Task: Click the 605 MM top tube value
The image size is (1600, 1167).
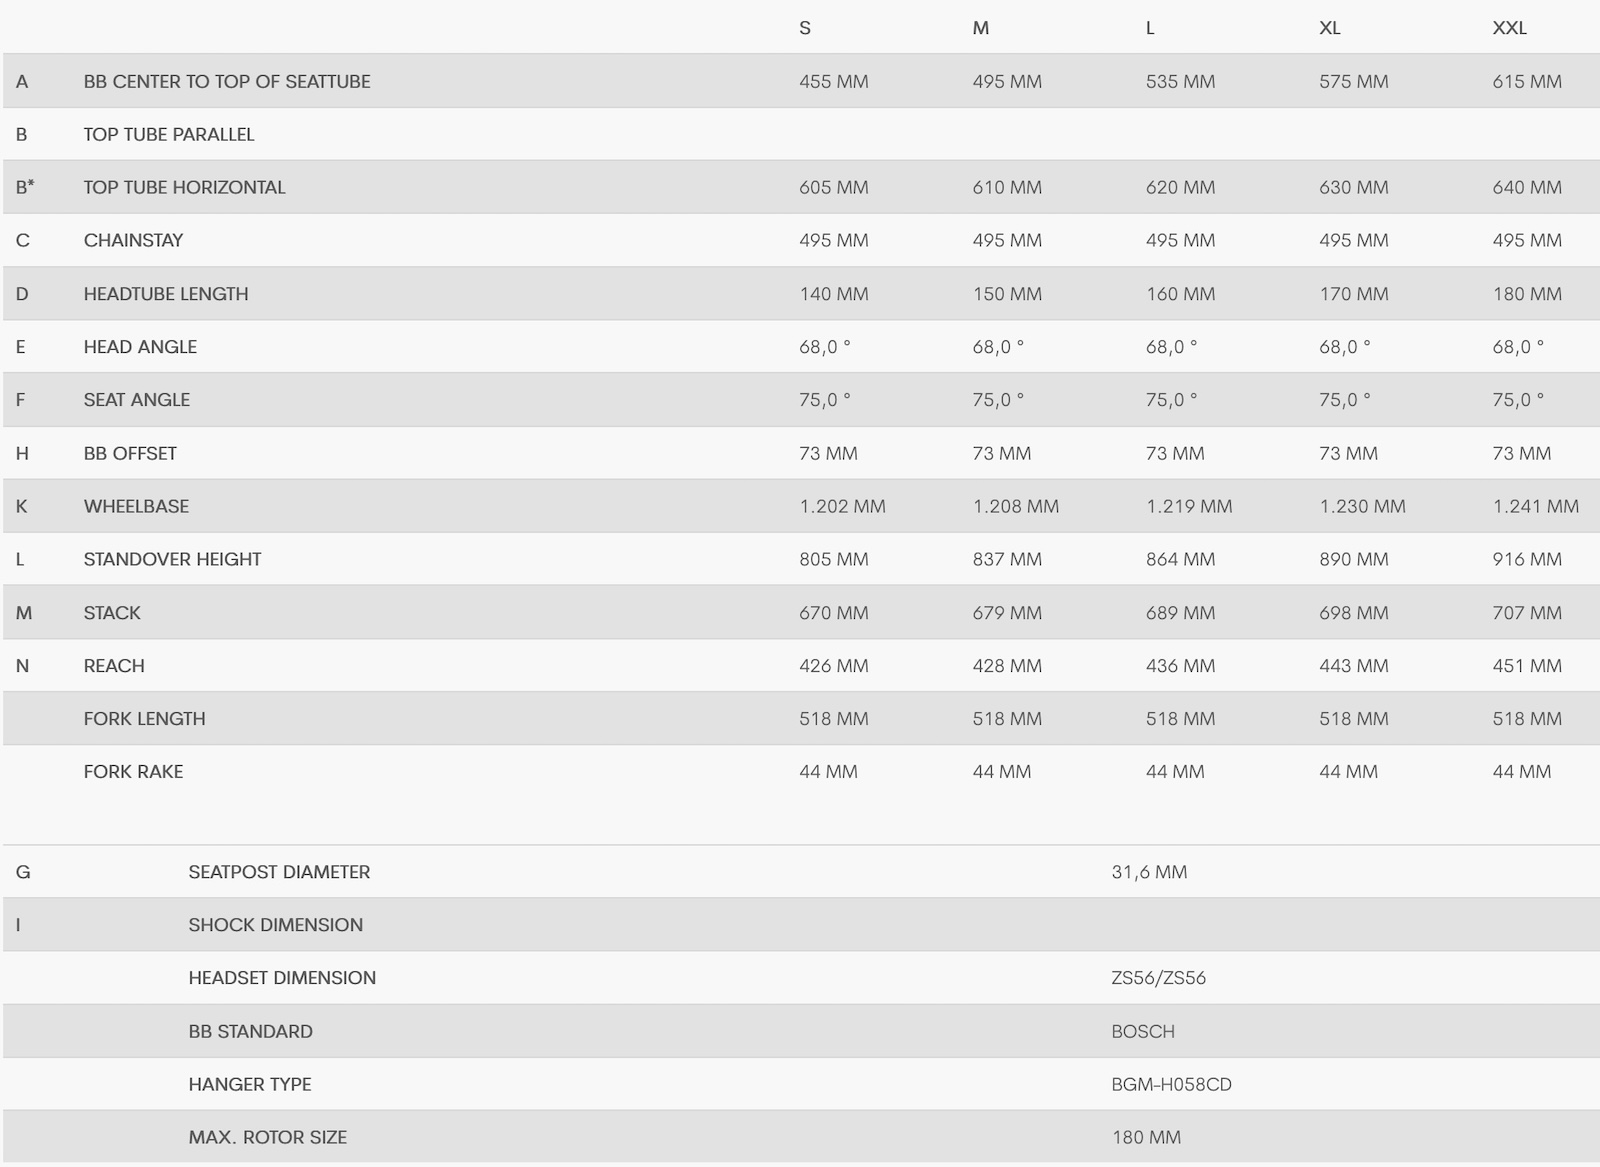Action: pyautogui.click(x=833, y=188)
